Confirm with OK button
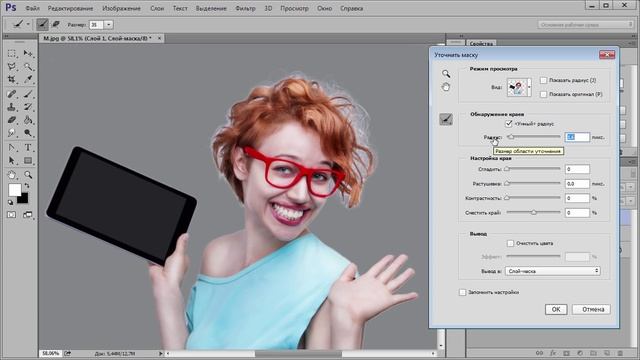Viewport: 640px width, 360px height. [x=556, y=309]
